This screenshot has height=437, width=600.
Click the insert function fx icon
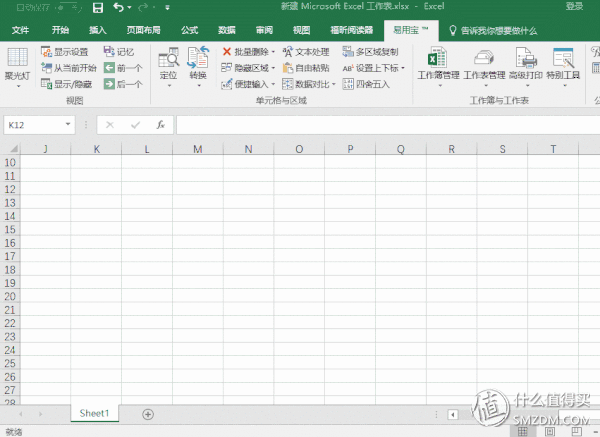tap(160, 125)
